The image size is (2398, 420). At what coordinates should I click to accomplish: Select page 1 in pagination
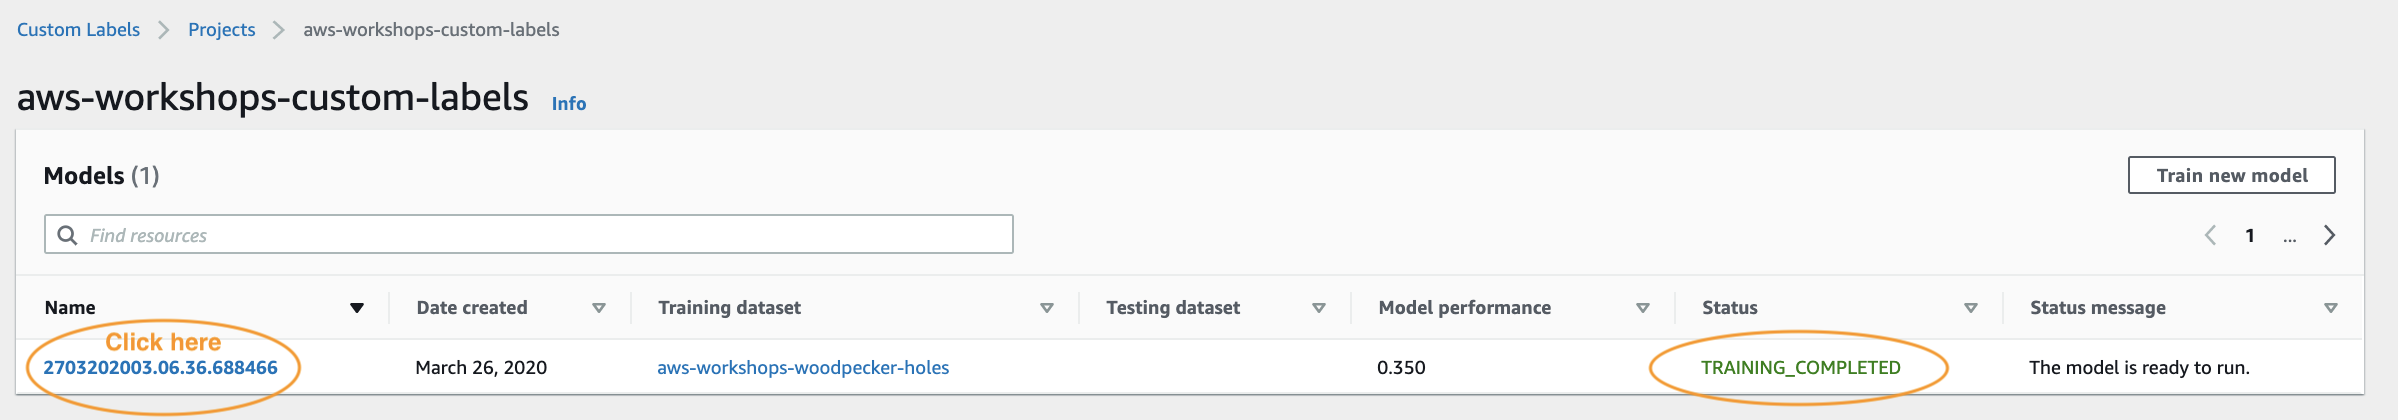(x=2250, y=236)
